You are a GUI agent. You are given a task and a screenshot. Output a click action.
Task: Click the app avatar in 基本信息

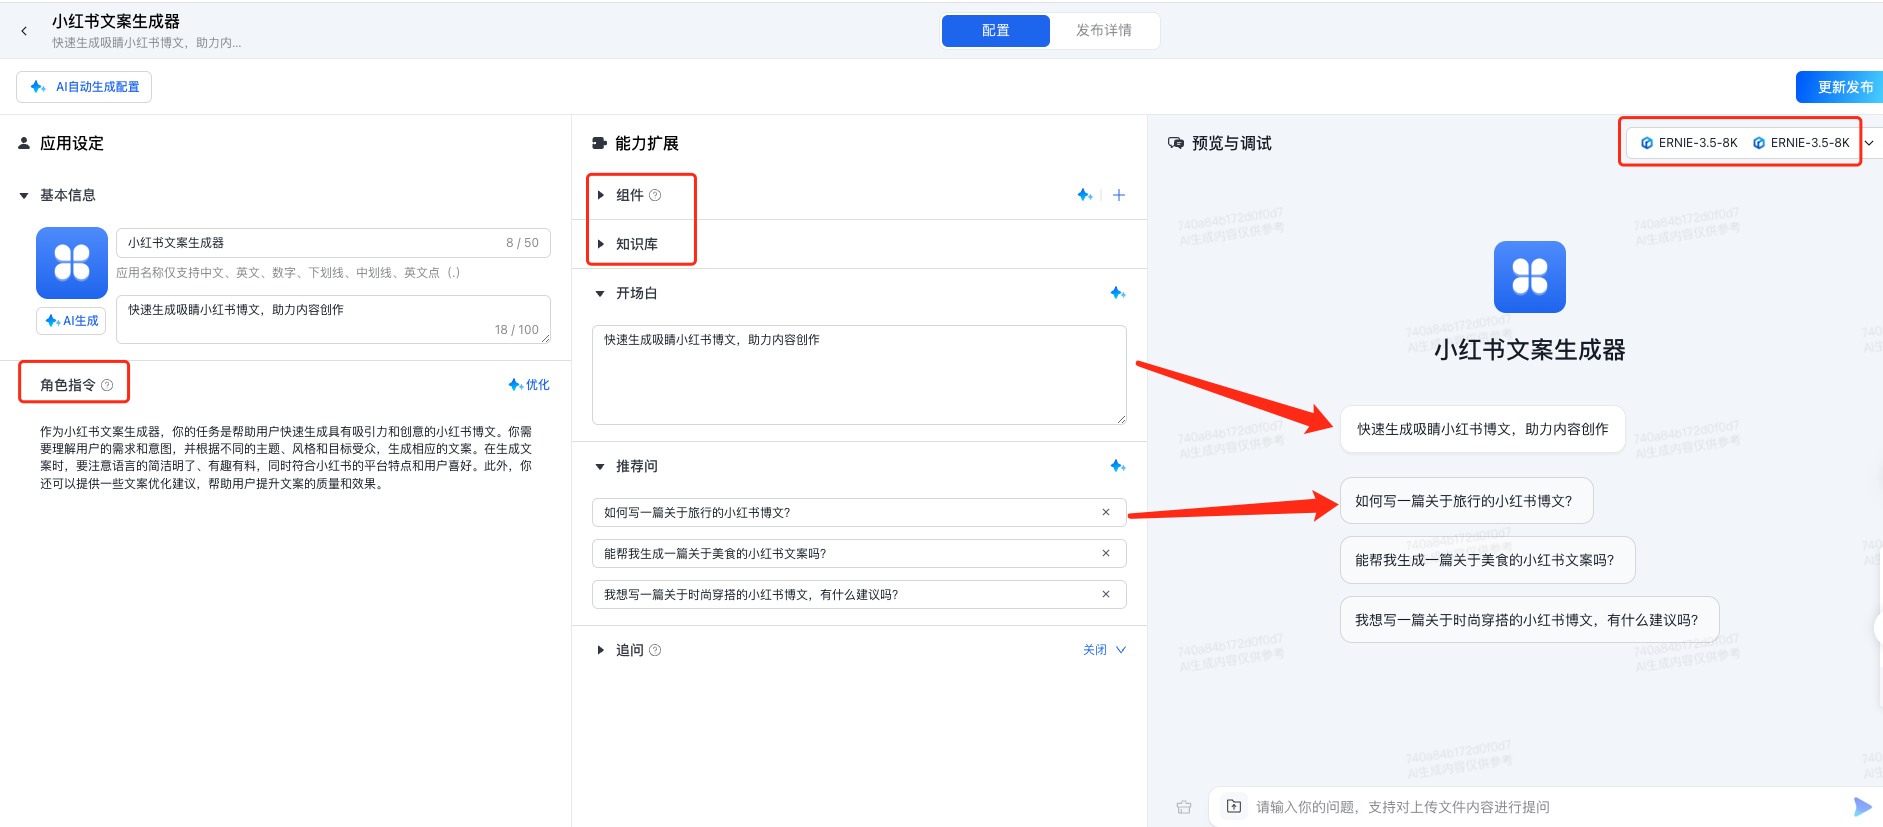coord(72,263)
